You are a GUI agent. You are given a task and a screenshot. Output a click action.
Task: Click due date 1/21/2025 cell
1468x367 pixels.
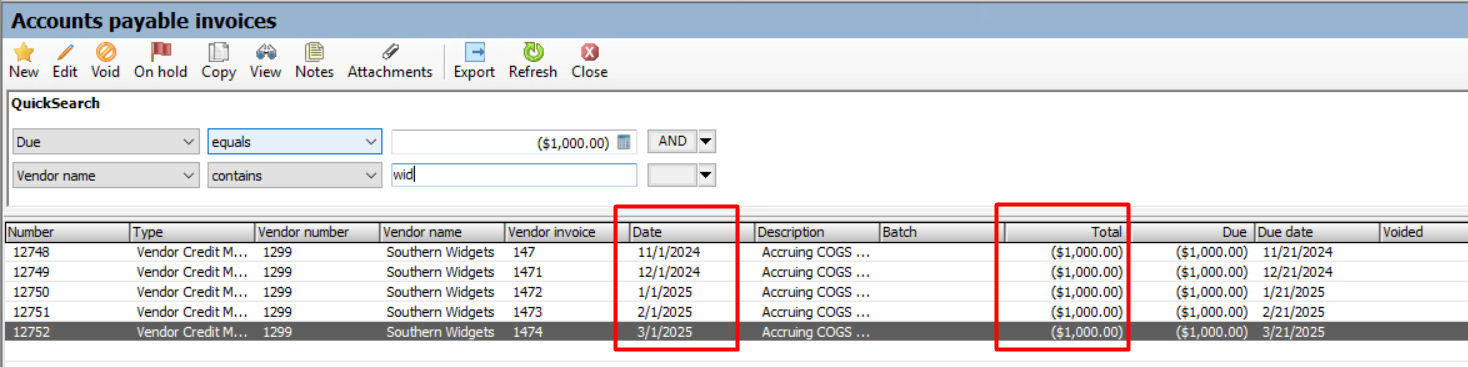point(1317,292)
